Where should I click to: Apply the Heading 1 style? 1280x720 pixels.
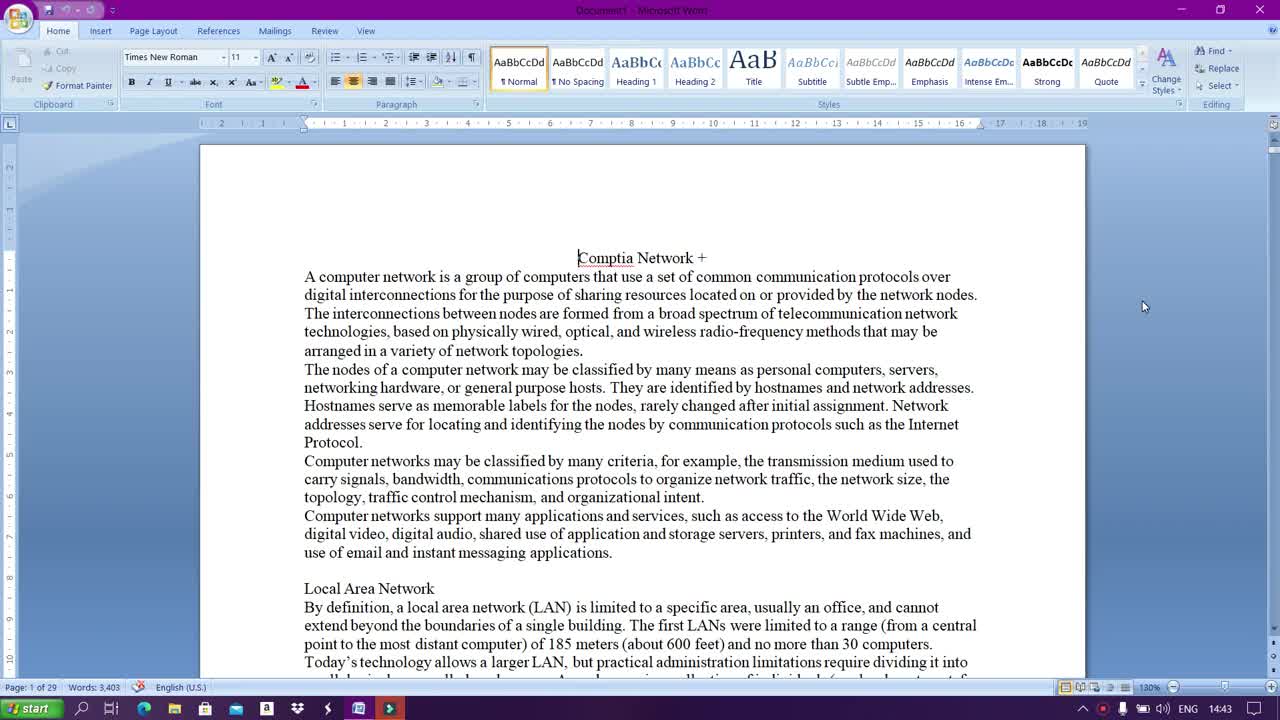click(x=636, y=68)
